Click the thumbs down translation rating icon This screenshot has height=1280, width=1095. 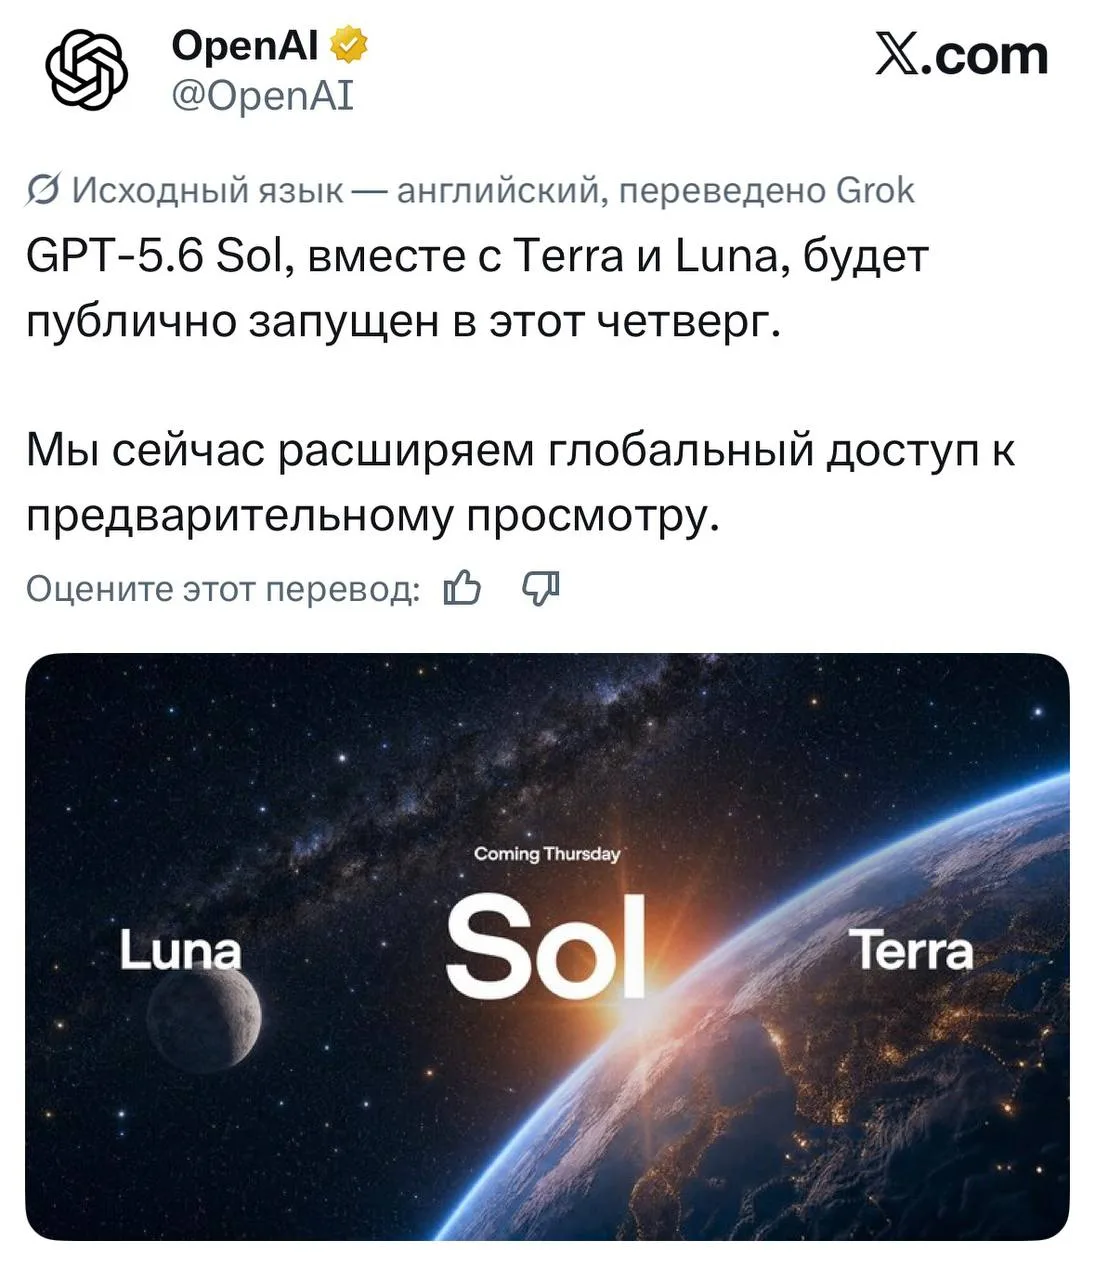click(x=541, y=589)
